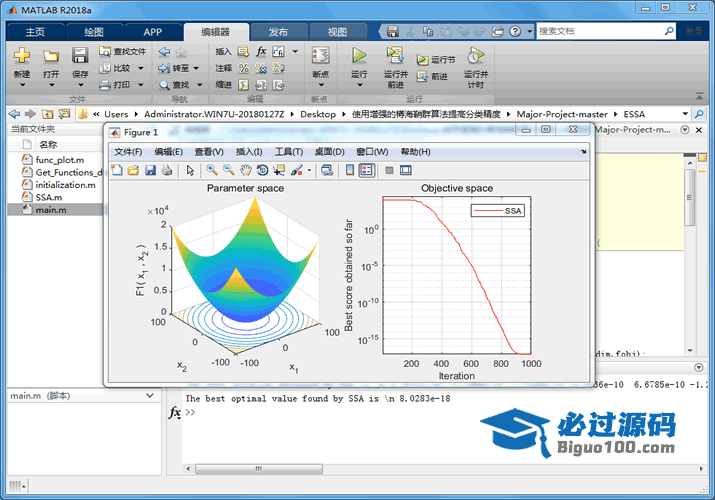The width and height of the screenshot is (715, 500).
Task: Collapse the main.m (脚本) details panel chevron
Action: 150,396
